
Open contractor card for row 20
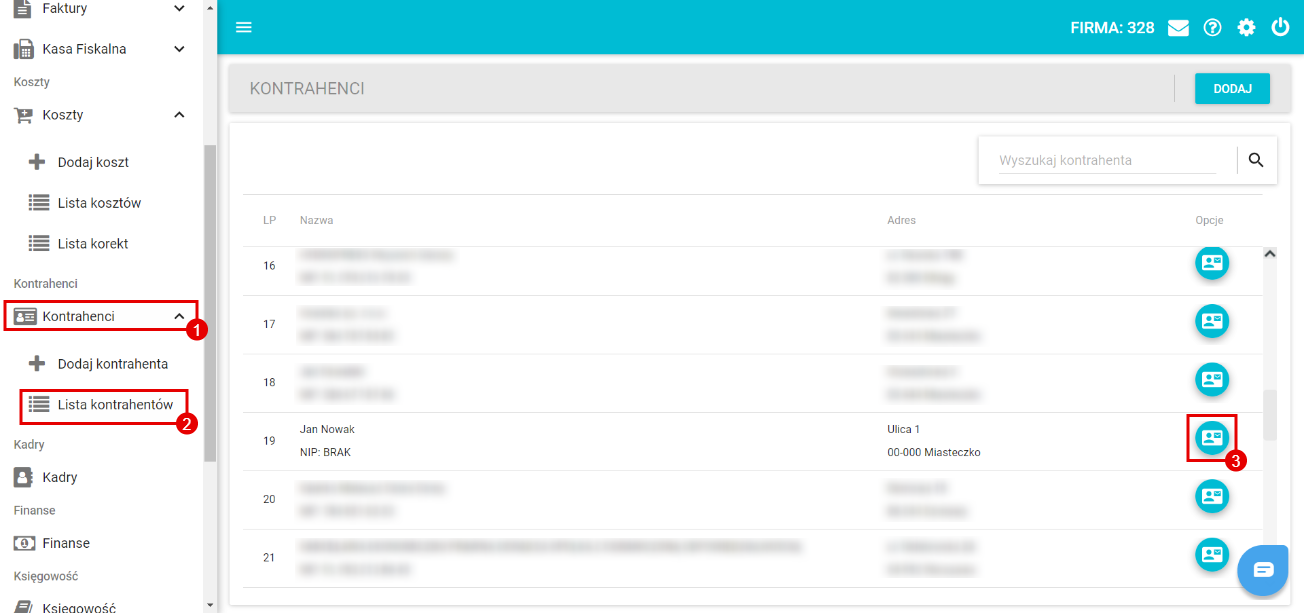[x=1212, y=496]
